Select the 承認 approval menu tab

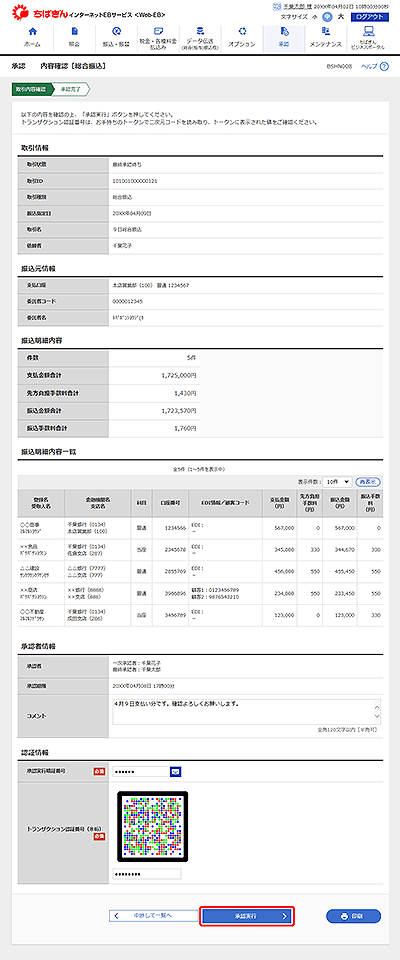click(x=283, y=37)
